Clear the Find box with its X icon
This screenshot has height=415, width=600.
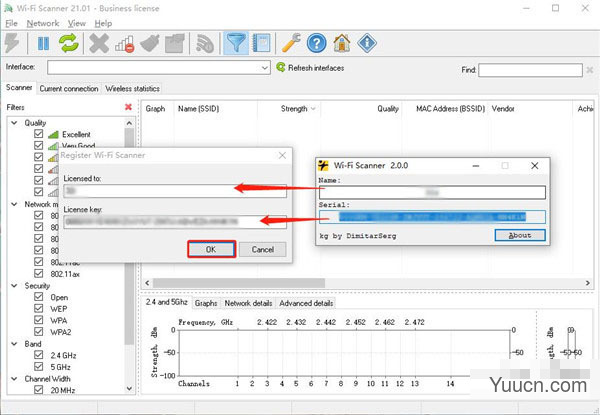pos(590,70)
